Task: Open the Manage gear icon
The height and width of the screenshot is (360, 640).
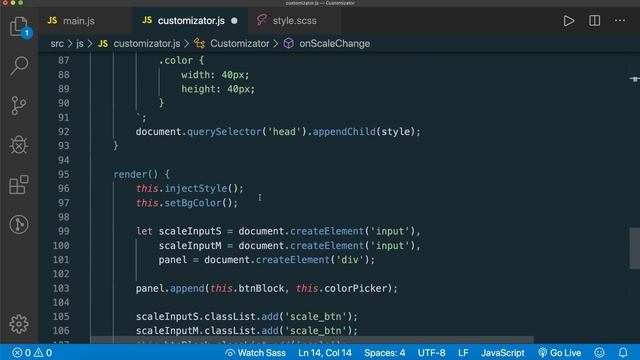Action: [19, 324]
